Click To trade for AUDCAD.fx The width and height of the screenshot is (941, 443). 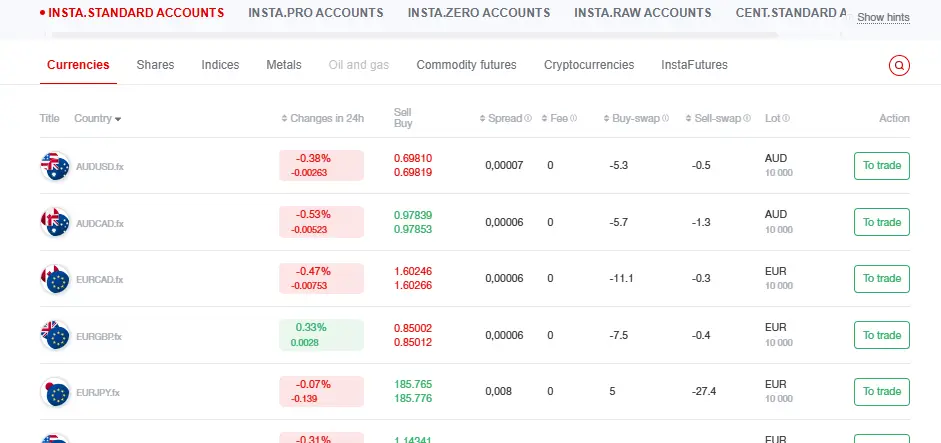pos(882,222)
